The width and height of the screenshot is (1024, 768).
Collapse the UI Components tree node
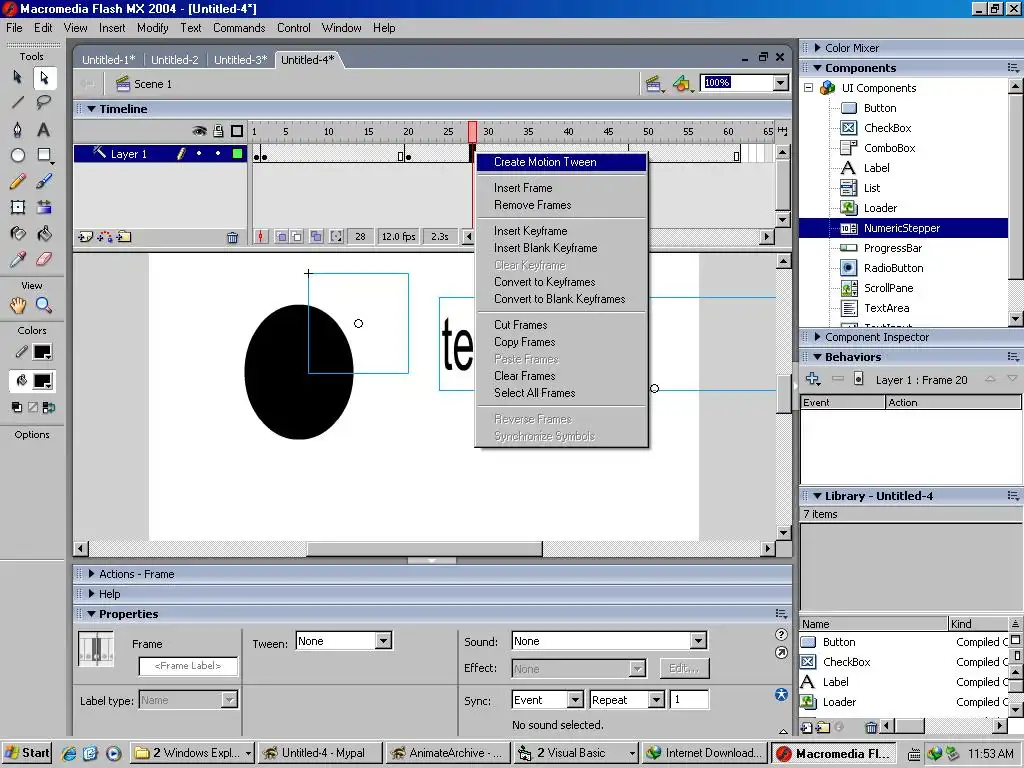tap(808, 88)
